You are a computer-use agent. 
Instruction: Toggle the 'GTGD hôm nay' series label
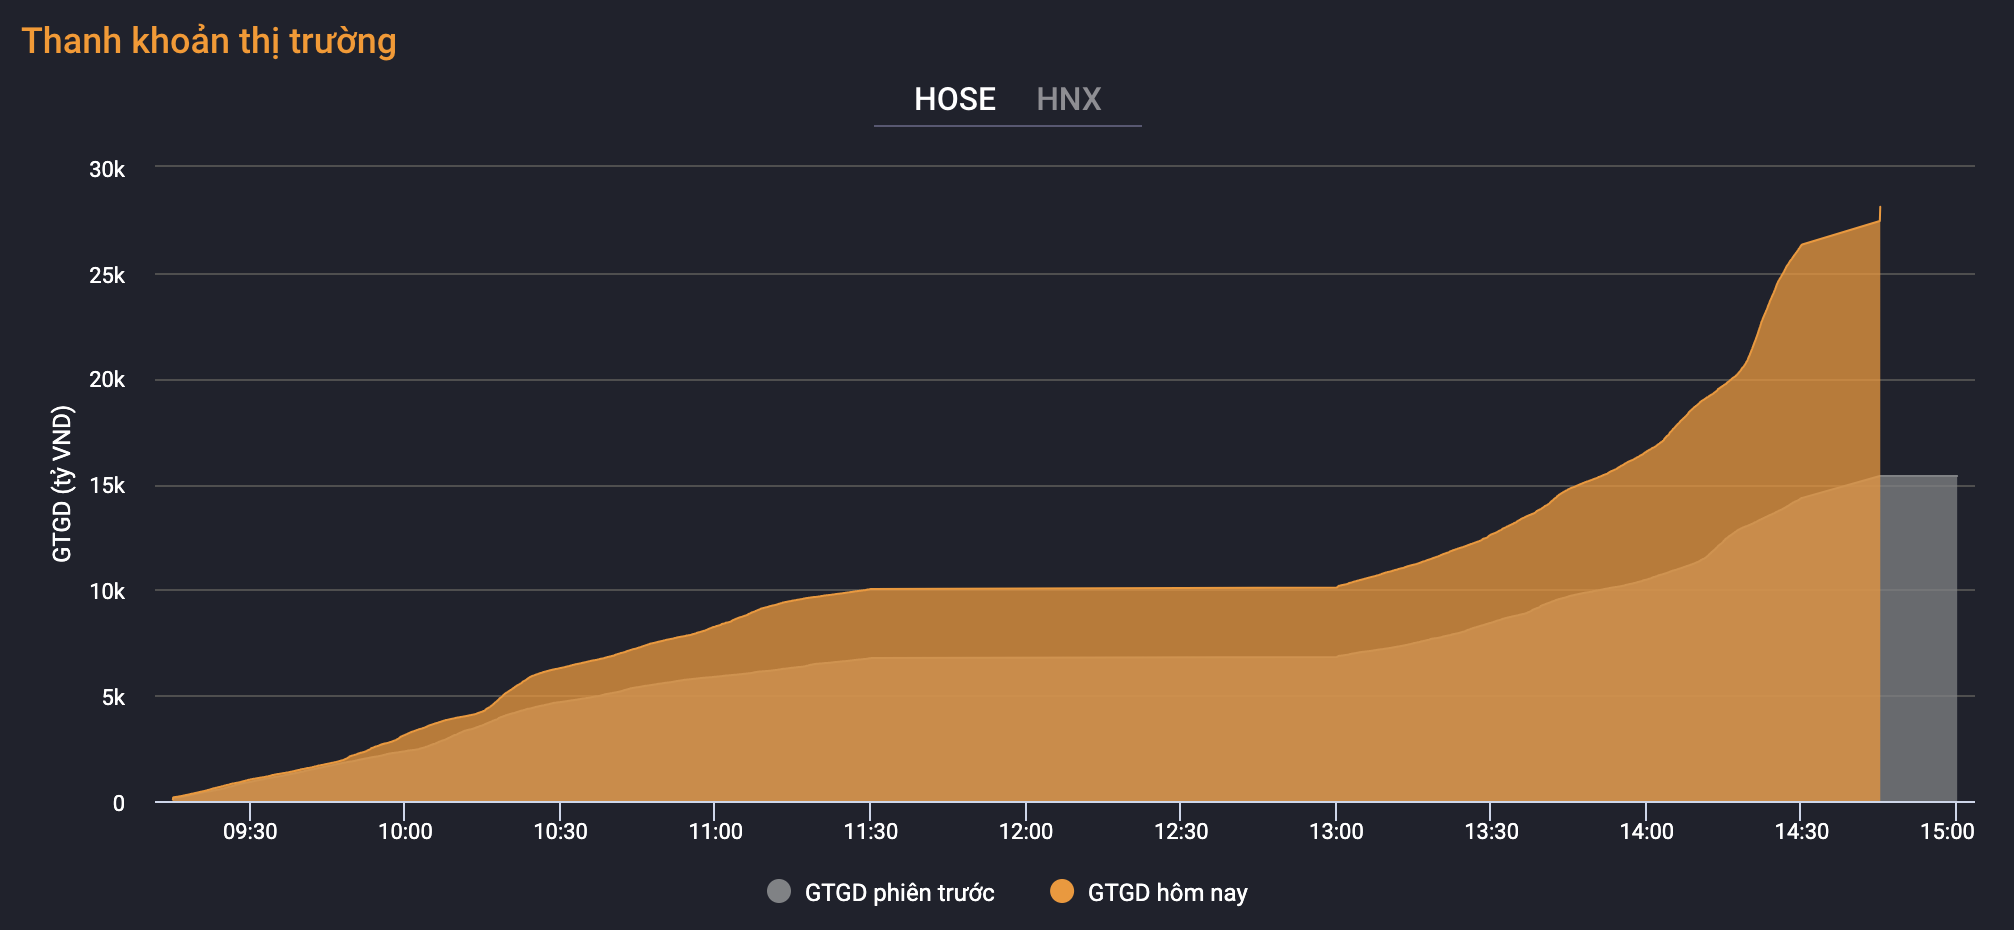pos(1167,893)
